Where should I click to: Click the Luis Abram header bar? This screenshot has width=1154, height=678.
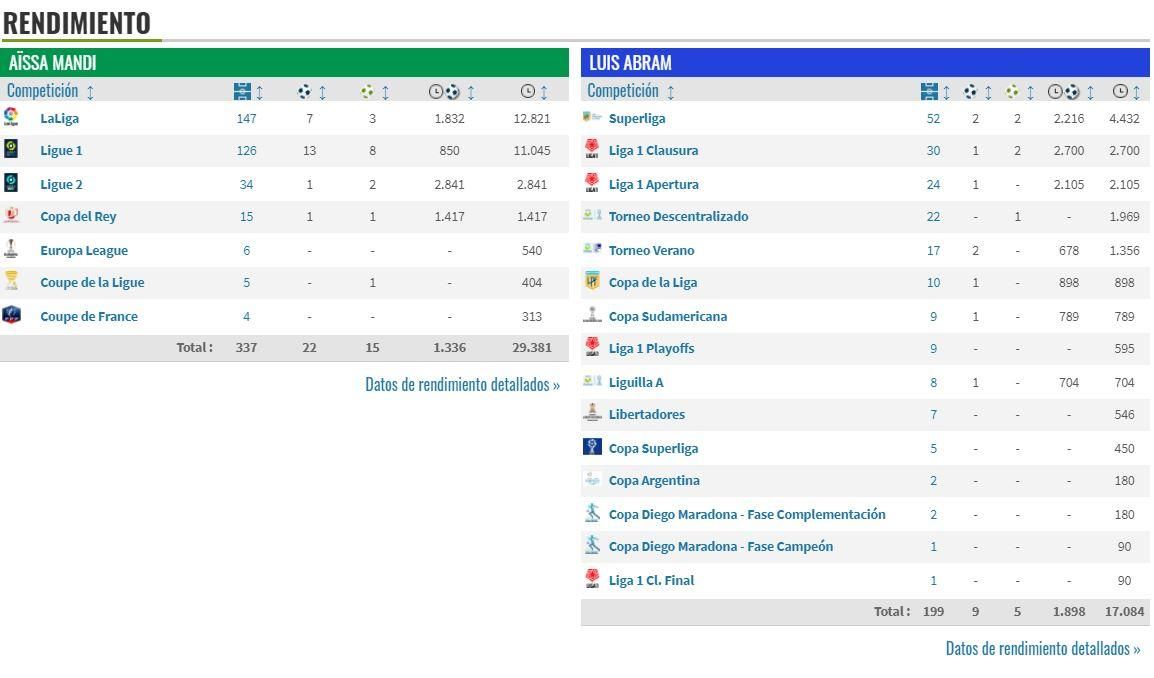coord(864,62)
